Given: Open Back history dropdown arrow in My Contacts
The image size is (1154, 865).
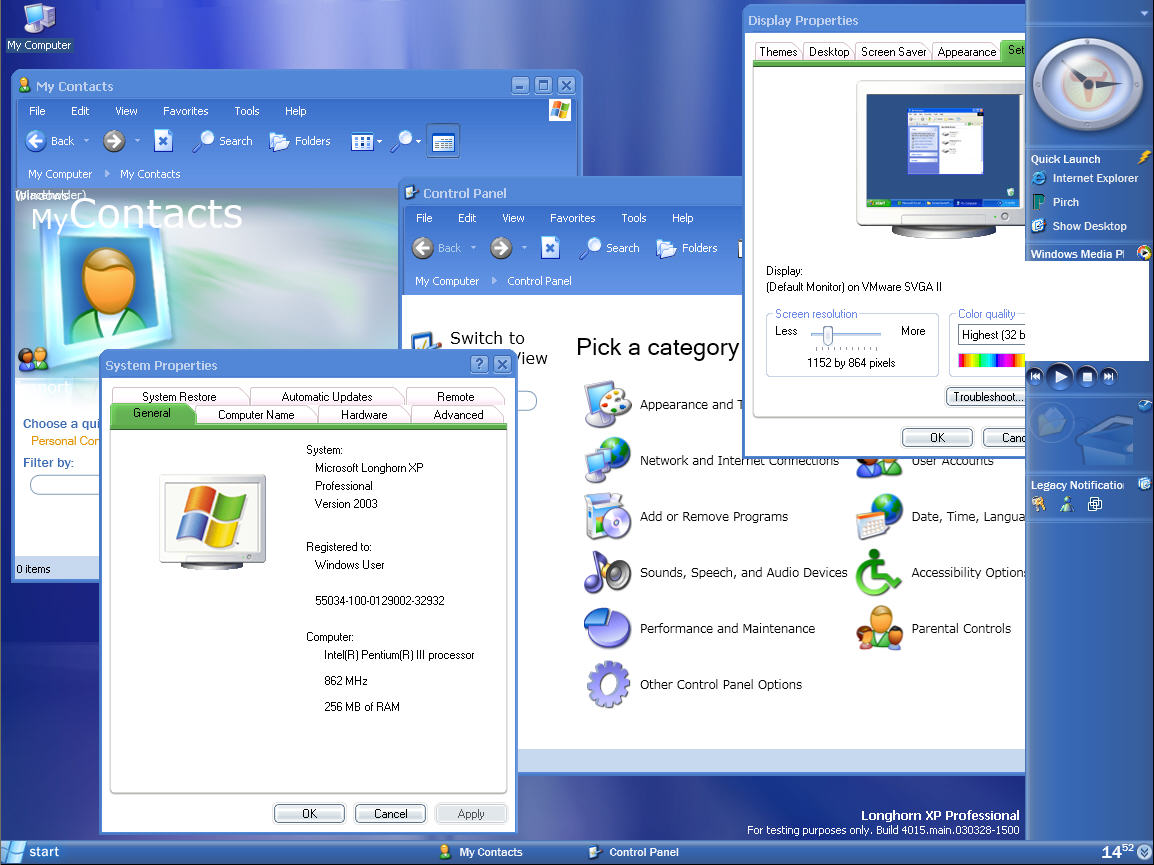Looking at the screenshot, I should 87,141.
